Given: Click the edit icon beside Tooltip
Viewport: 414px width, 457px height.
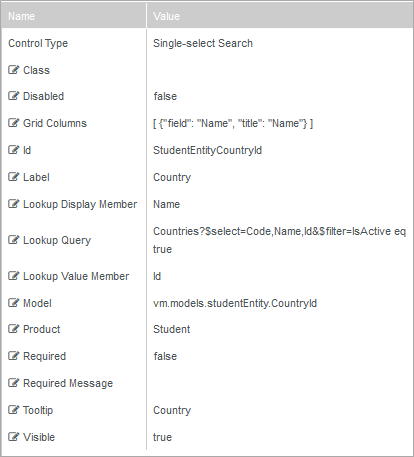Looking at the screenshot, I should pyautogui.click(x=13, y=410).
